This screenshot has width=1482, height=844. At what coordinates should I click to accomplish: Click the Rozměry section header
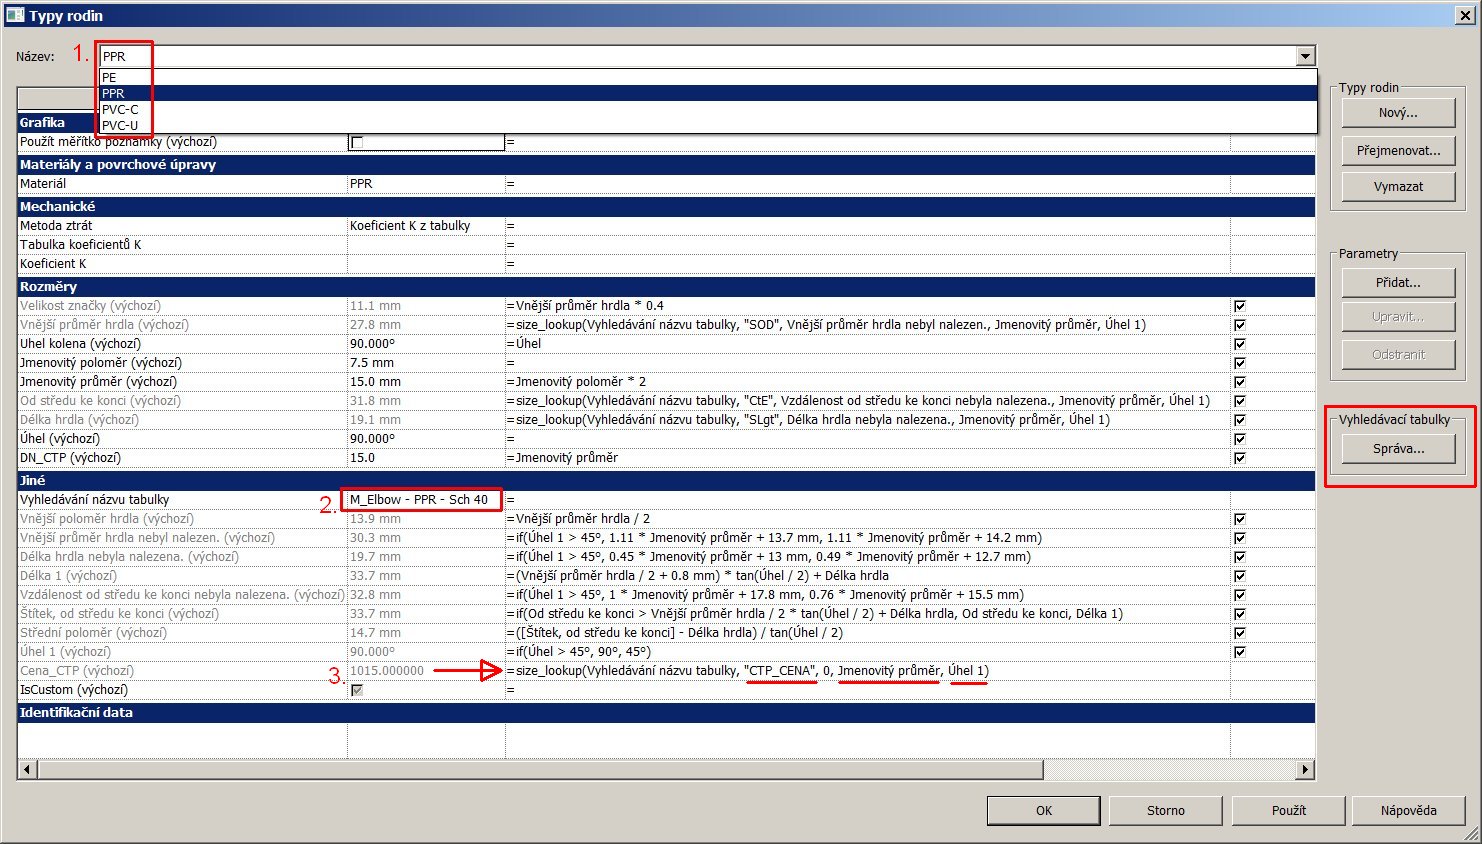pos(666,287)
